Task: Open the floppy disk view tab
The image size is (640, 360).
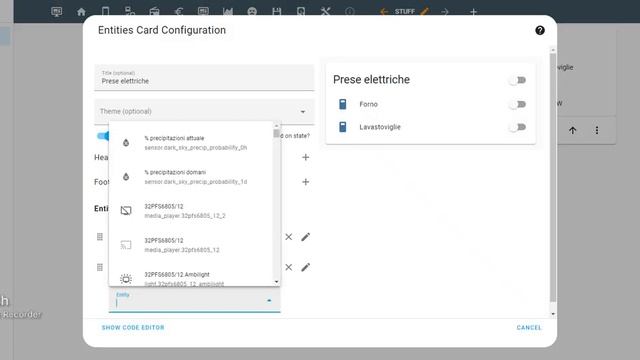Action: tap(277, 12)
